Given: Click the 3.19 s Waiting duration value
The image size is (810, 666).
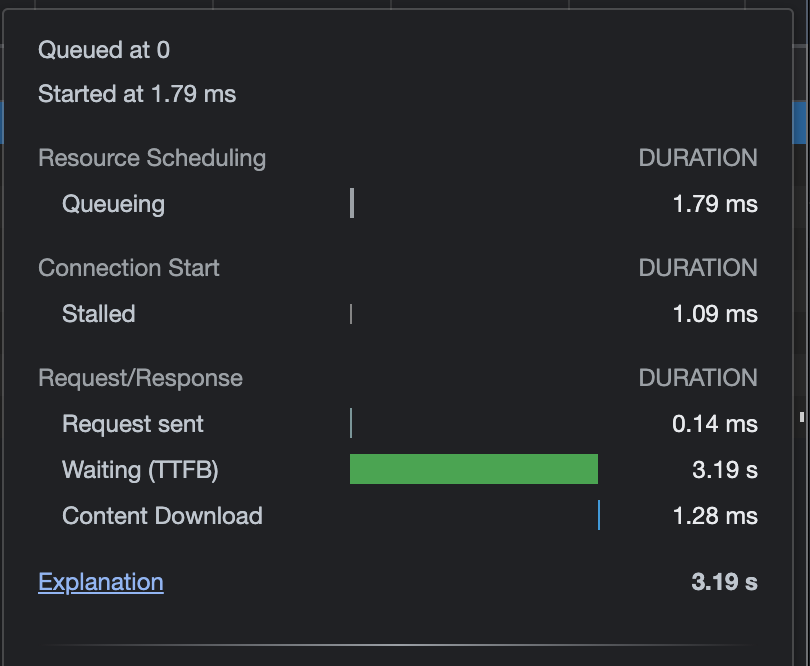Looking at the screenshot, I should tap(727, 469).
